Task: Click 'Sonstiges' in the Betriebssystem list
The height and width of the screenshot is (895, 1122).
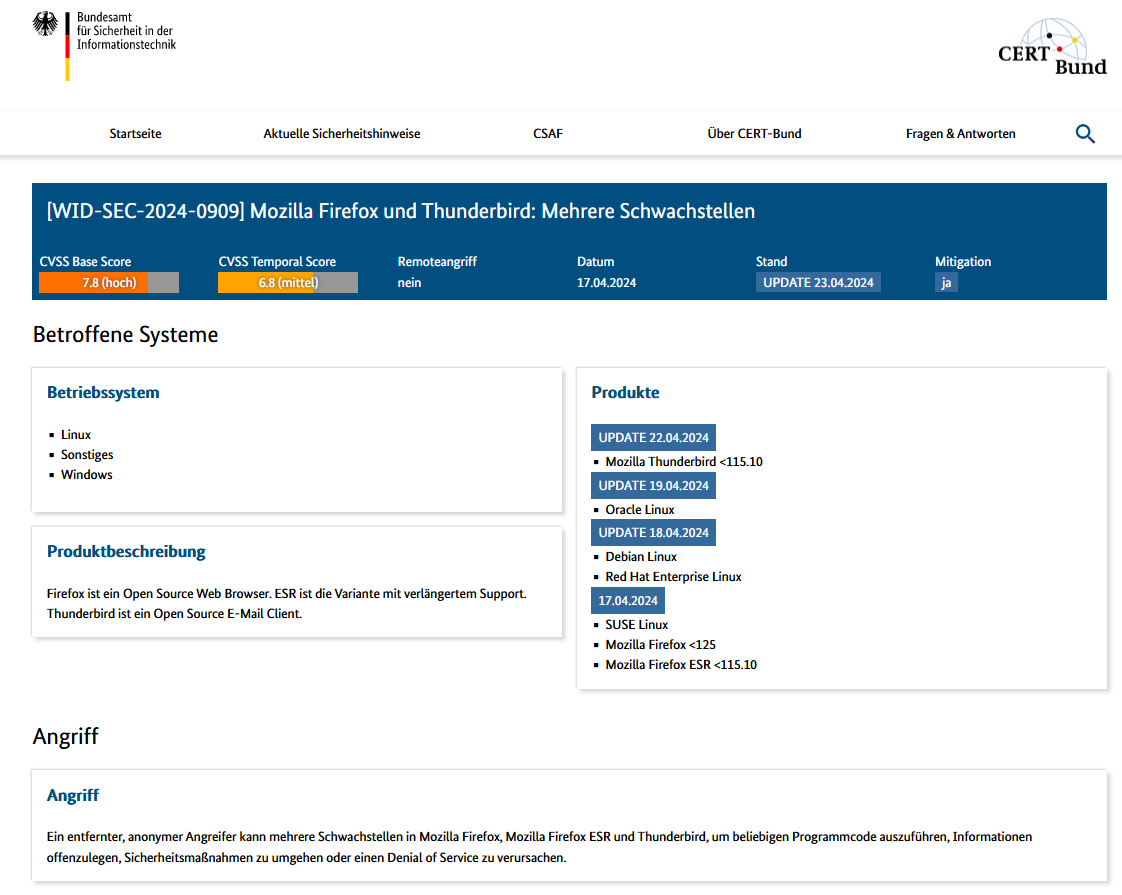Action: (87, 455)
